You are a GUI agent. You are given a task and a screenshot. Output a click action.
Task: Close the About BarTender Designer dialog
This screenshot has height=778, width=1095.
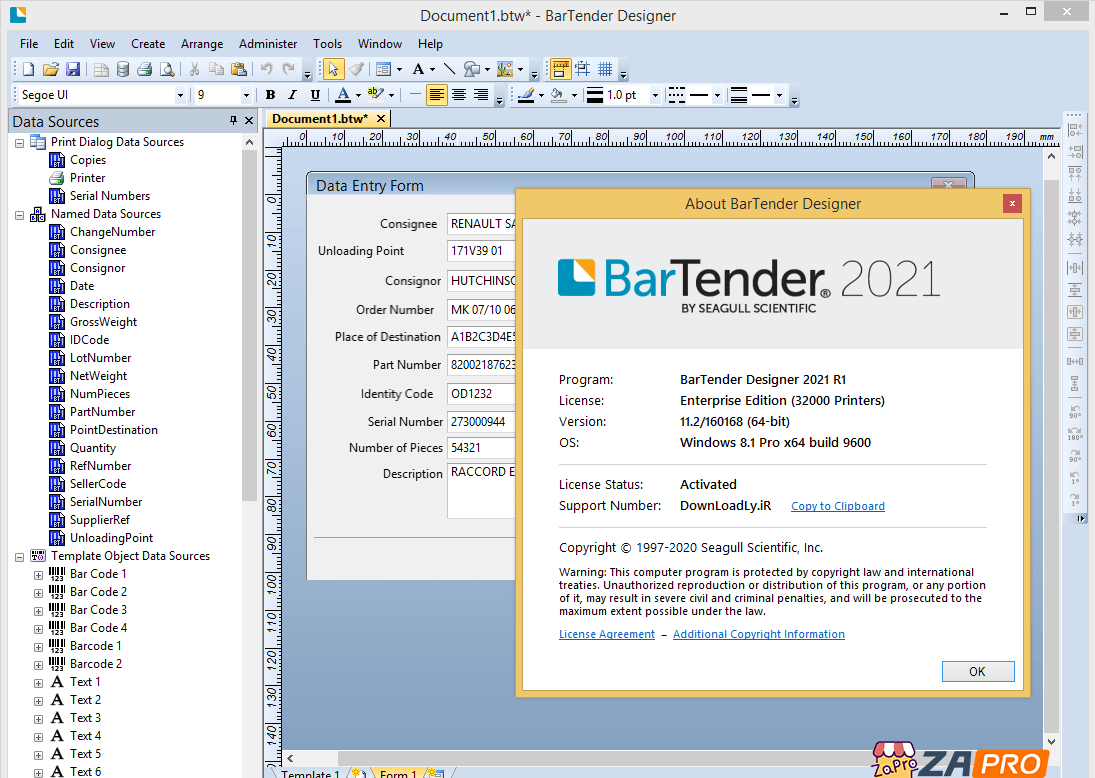(x=1012, y=203)
